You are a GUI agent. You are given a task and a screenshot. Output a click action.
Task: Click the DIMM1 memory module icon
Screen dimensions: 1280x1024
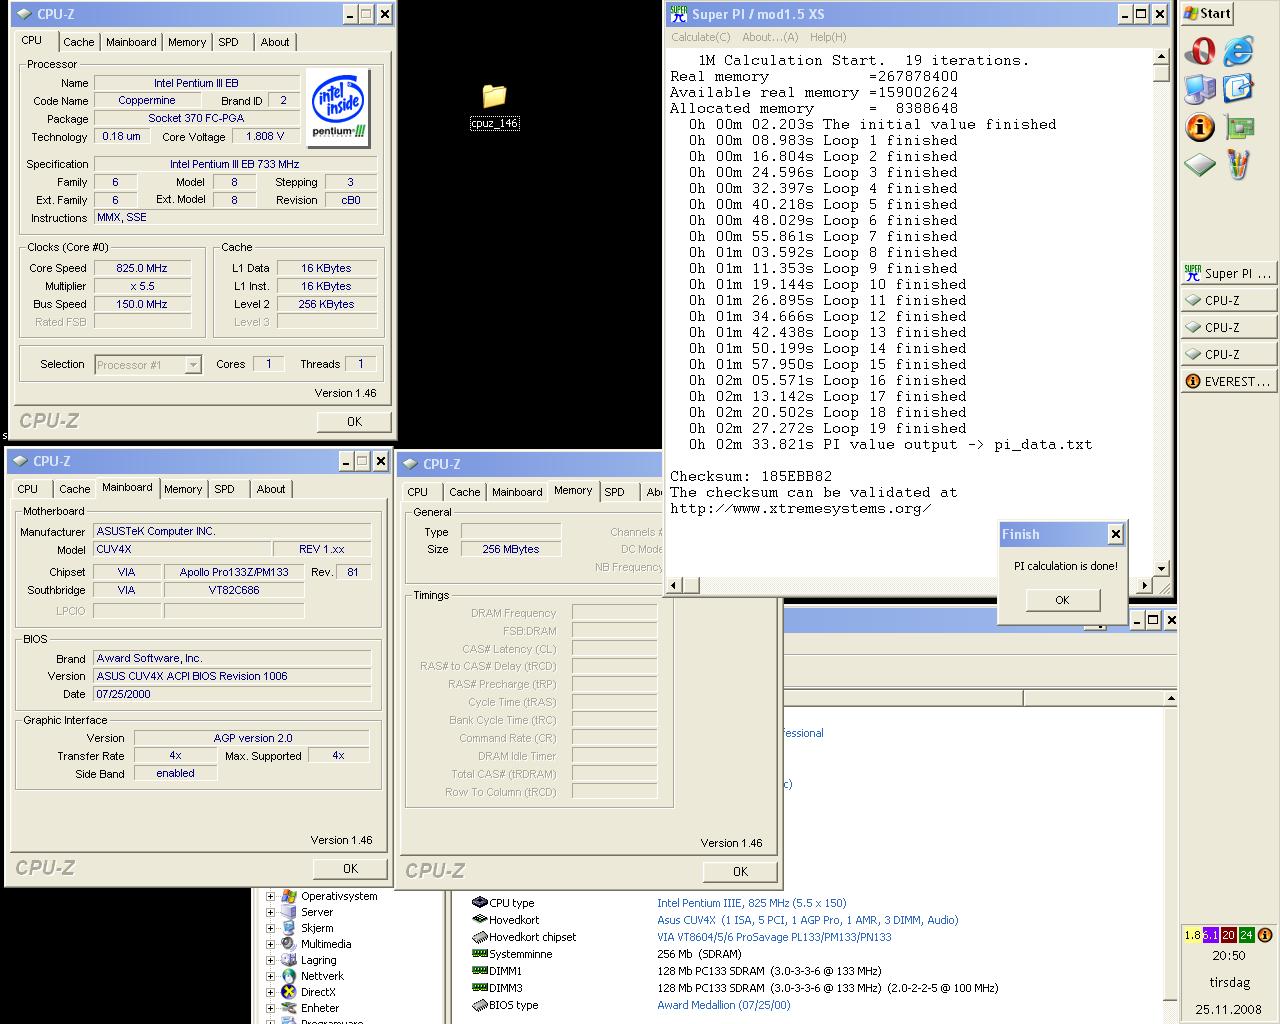point(480,970)
